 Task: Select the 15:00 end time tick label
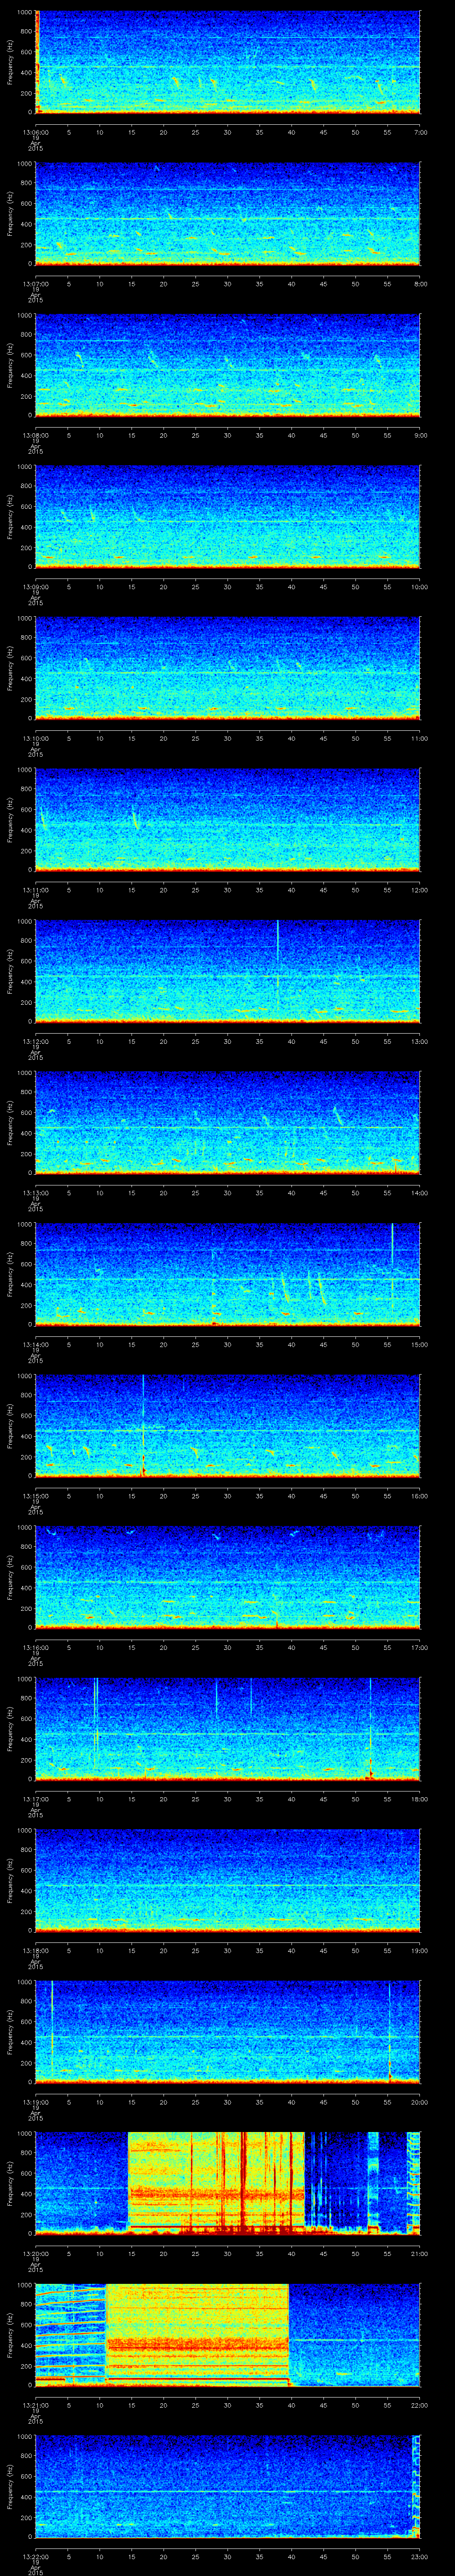coord(420,1344)
